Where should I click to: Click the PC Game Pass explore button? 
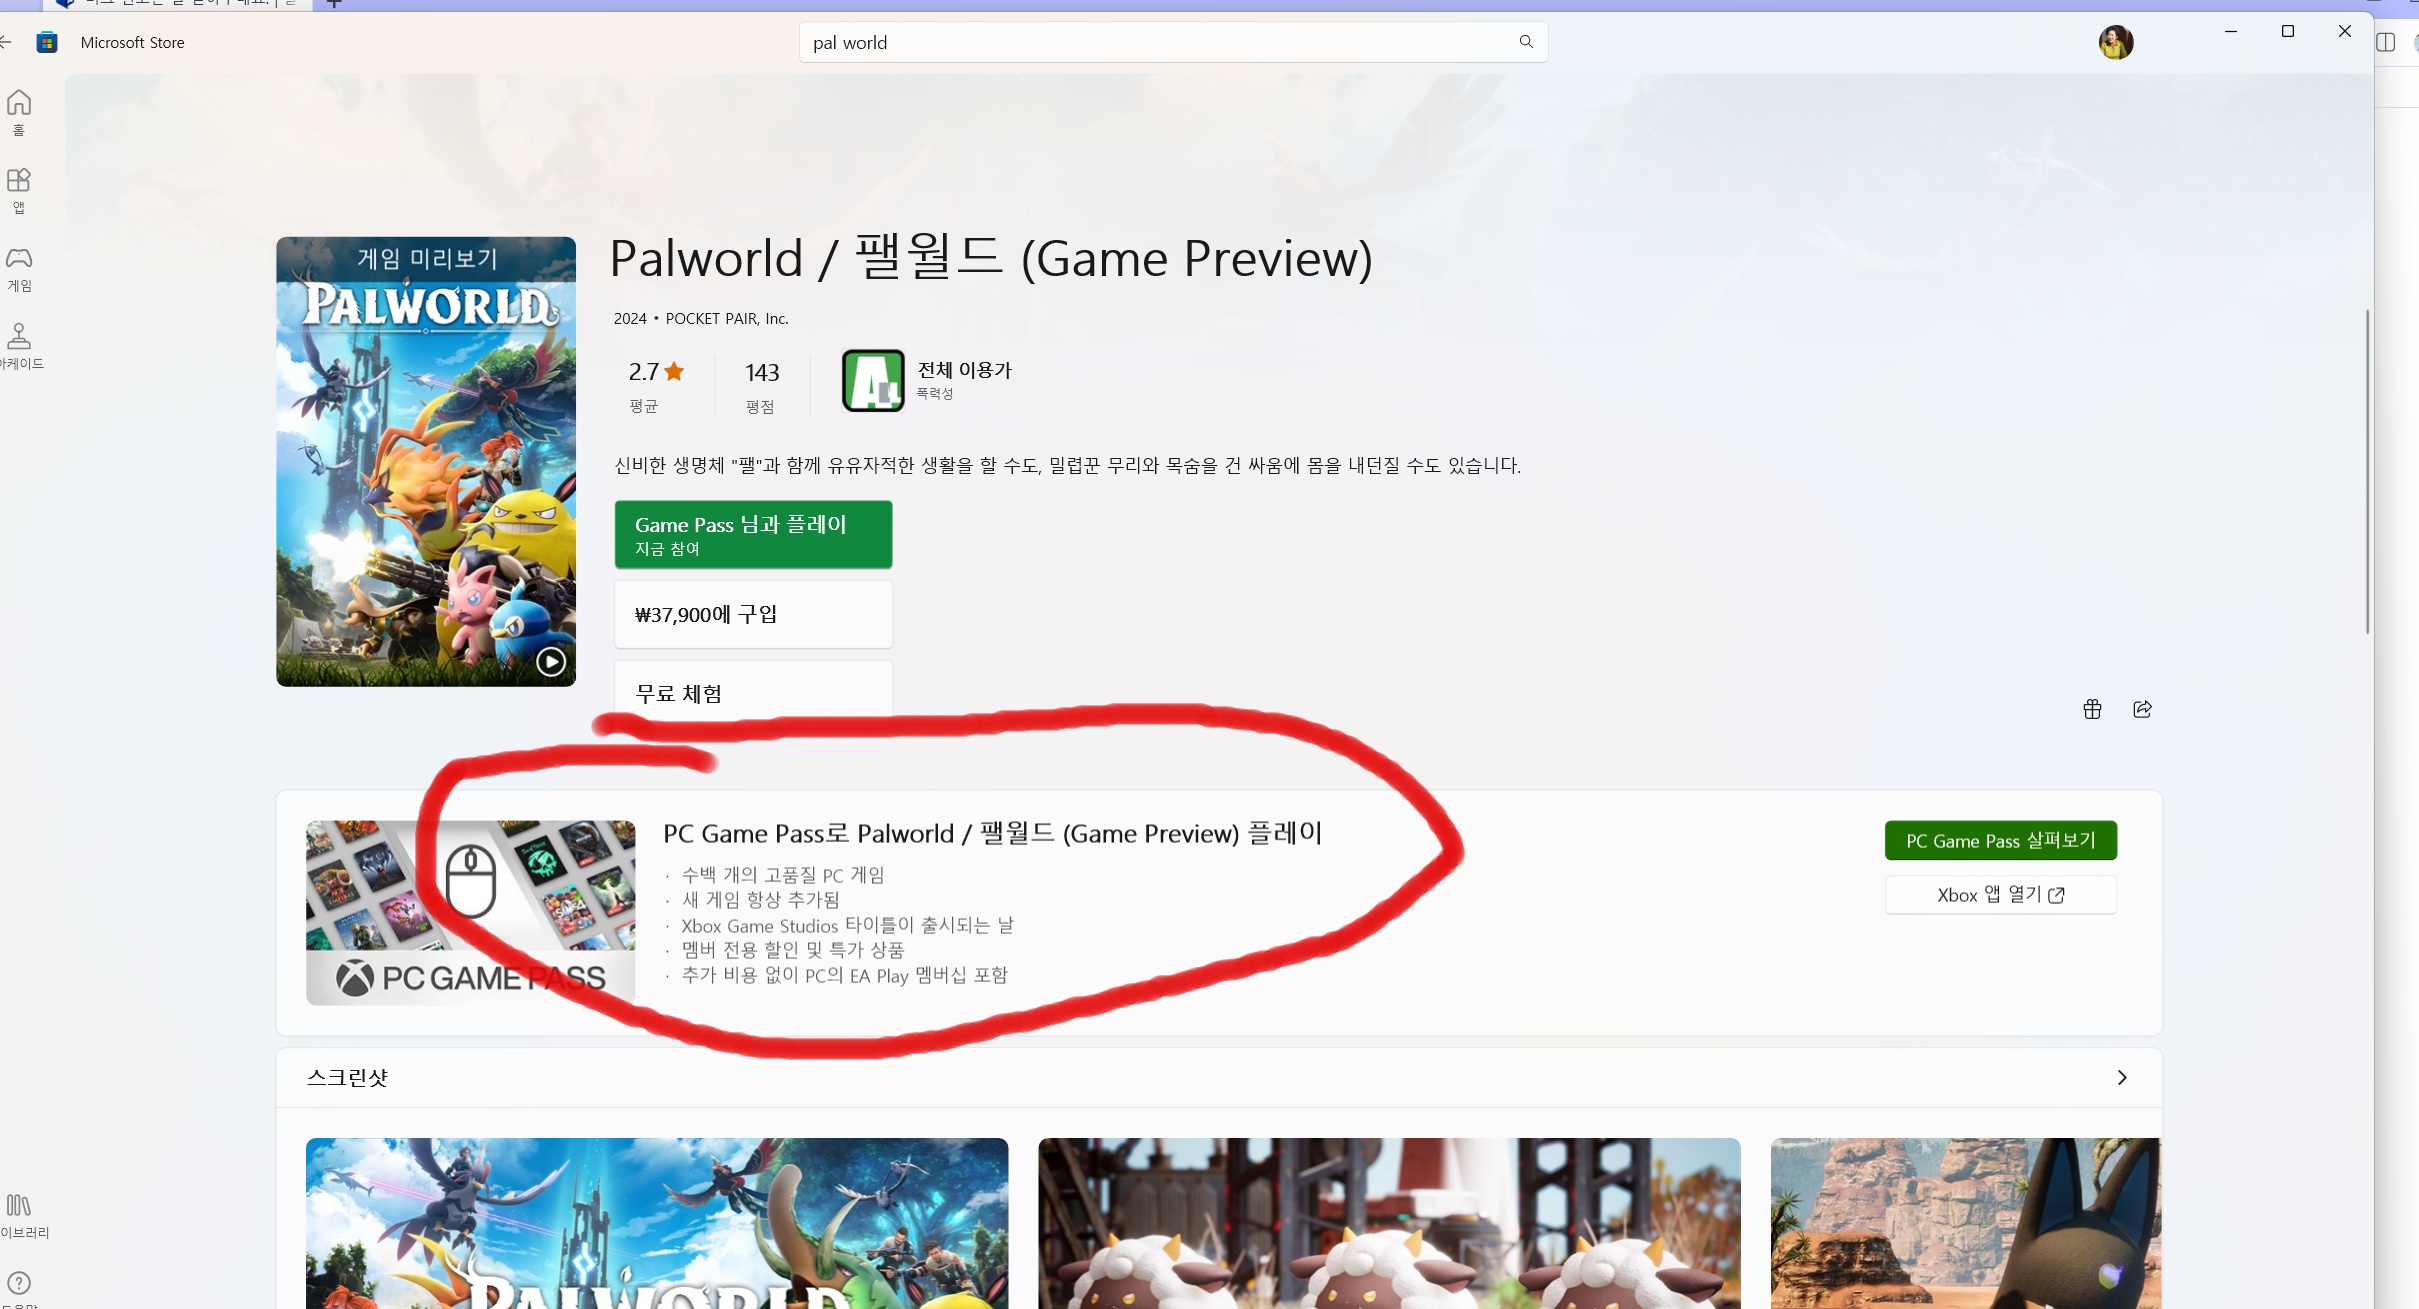[2000, 841]
